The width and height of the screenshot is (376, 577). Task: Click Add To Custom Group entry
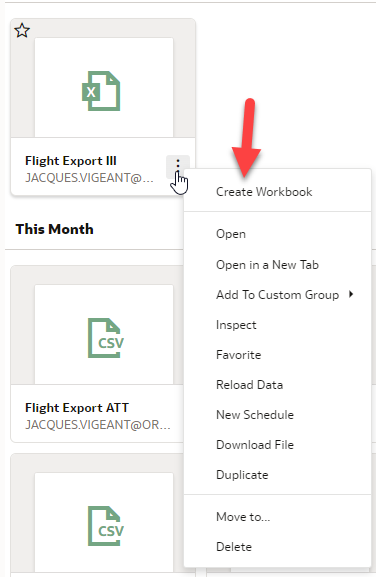click(x=277, y=295)
